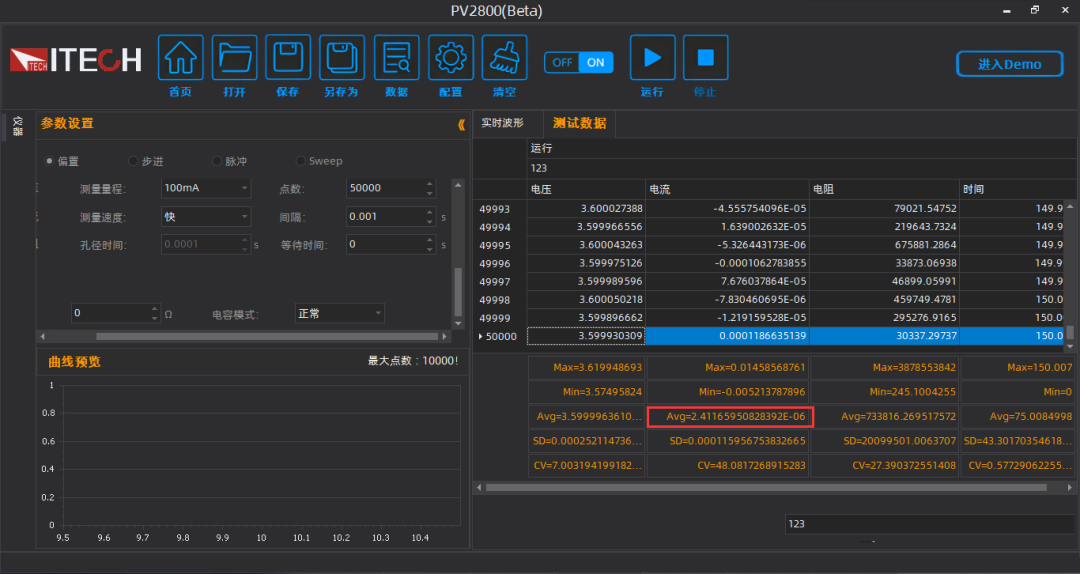Click the data table vertical scrollbar thumb
Viewport: 1080px width, 574px height.
(x=1070, y=332)
